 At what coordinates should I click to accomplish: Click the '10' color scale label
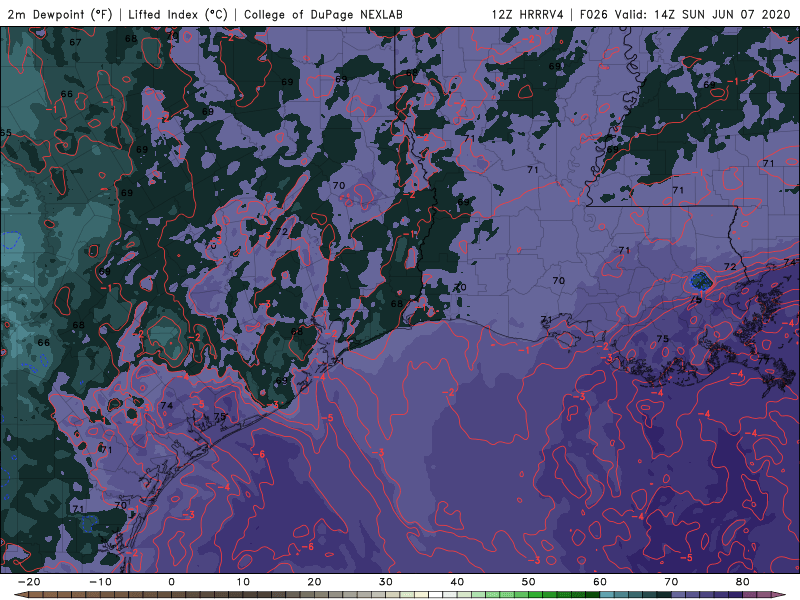[243, 582]
